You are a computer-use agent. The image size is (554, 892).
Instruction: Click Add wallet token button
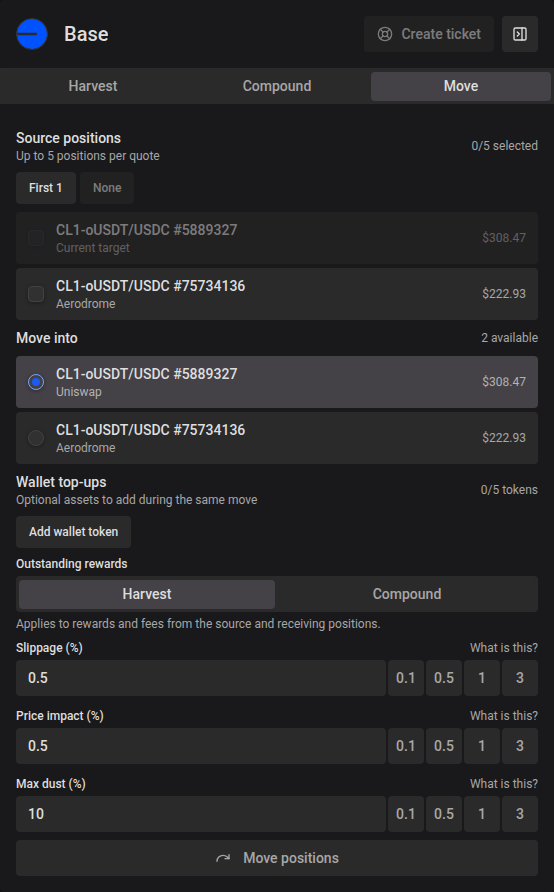[x=73, y=532]
